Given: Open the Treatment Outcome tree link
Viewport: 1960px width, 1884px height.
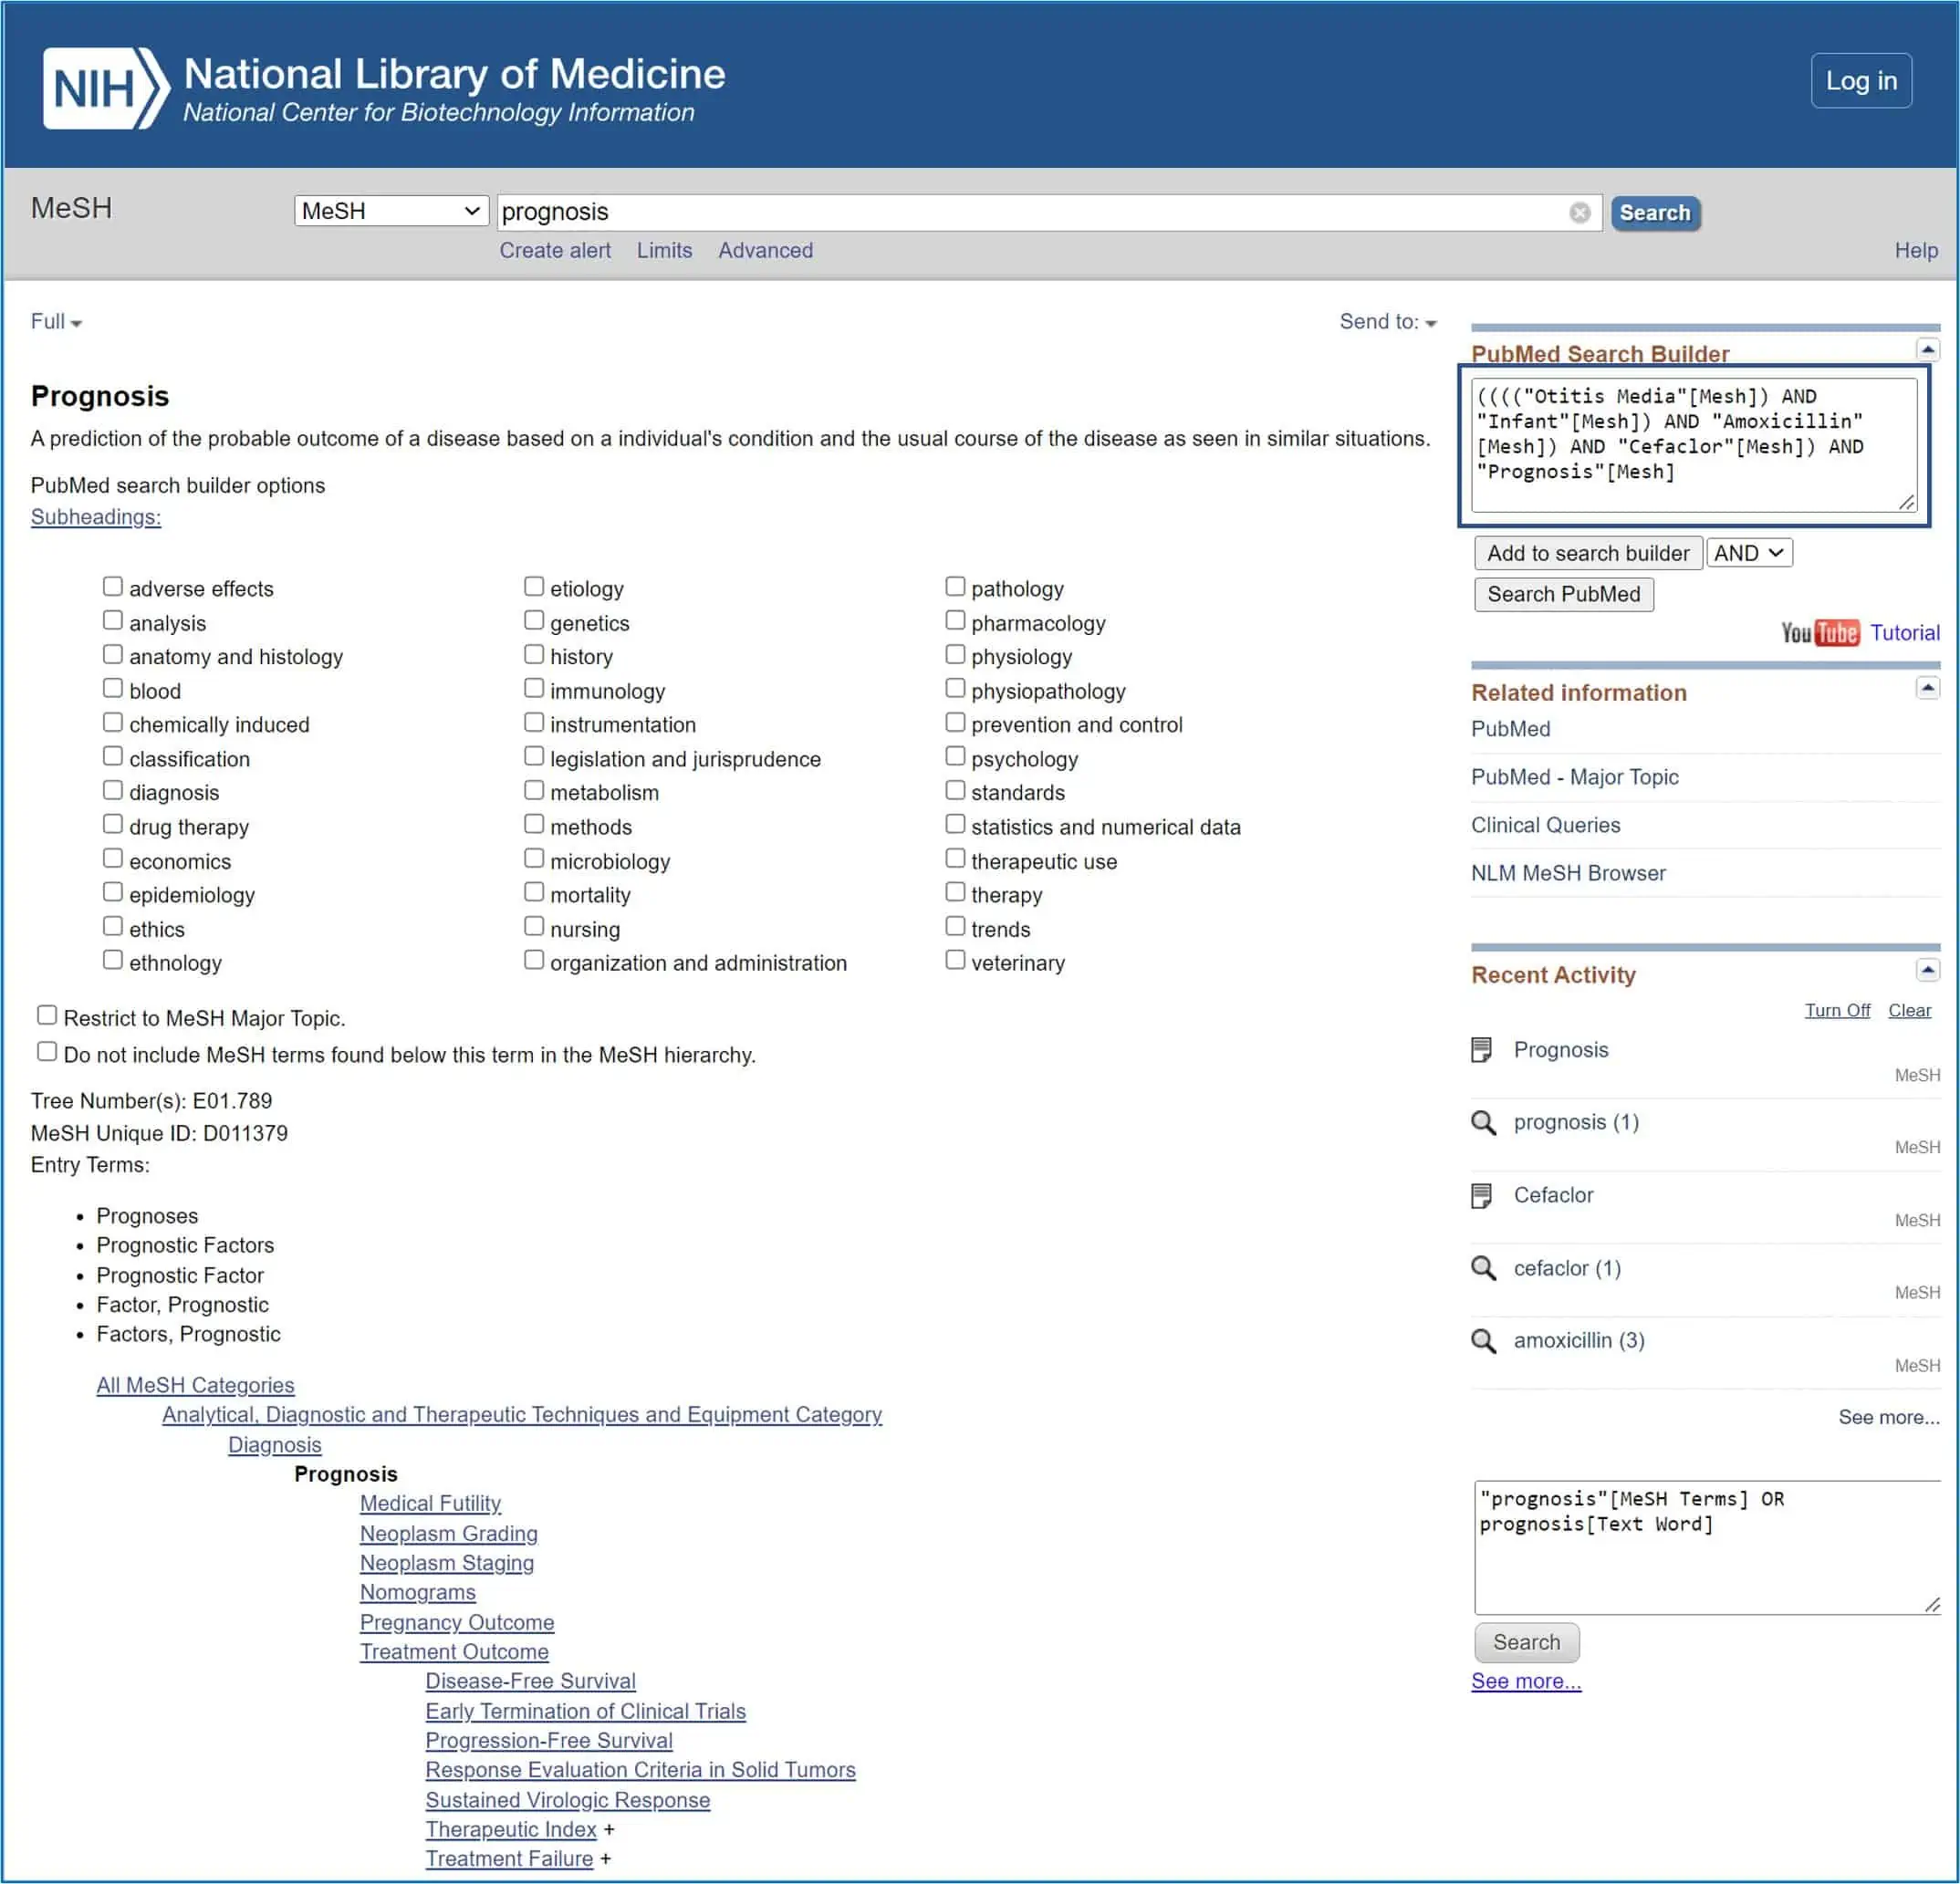Looking at the screenshot, I should (x=454, y=1651).
